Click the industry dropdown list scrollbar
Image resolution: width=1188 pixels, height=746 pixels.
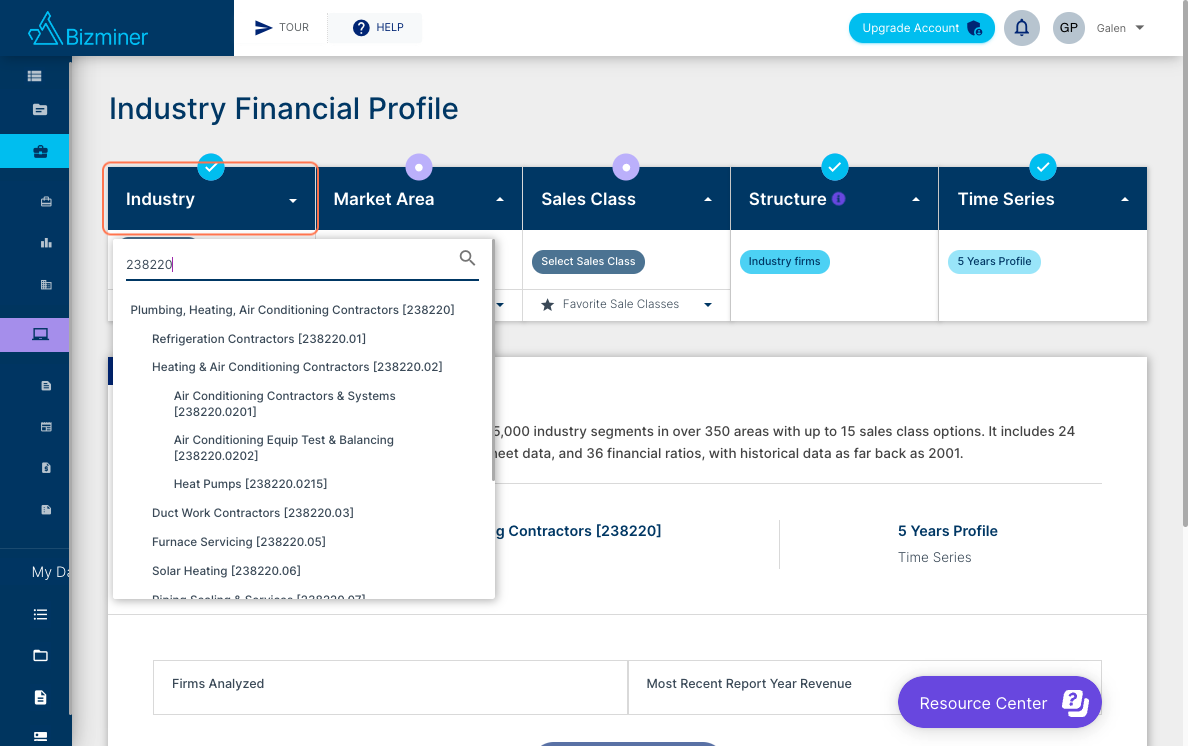point(492,360)
